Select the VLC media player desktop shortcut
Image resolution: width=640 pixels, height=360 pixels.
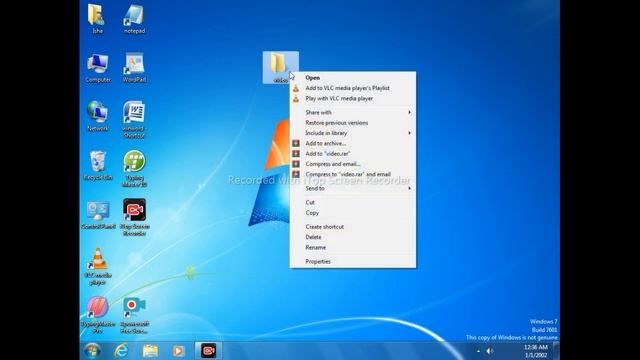pos(98,266)
